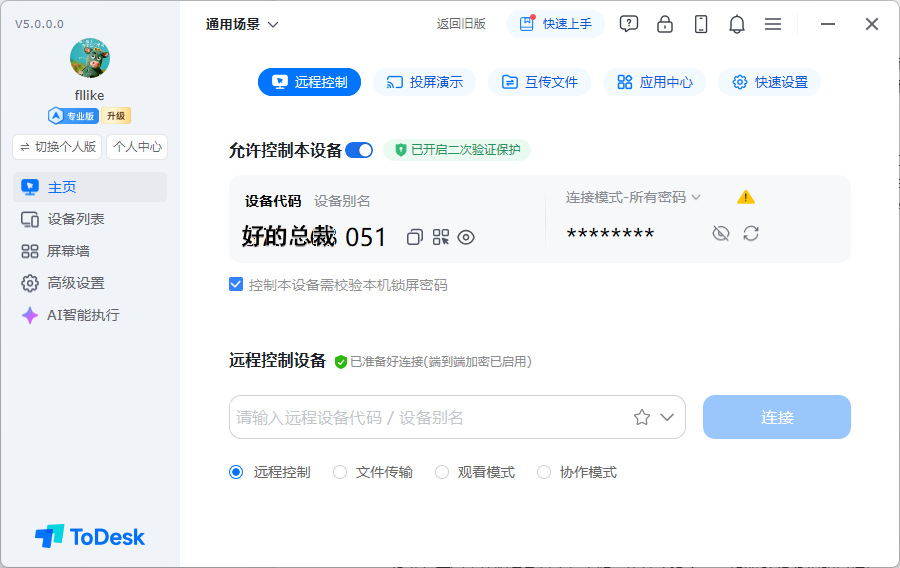
Task: Expand the 通用场景 scene dropdown
Action: point(242,24)
